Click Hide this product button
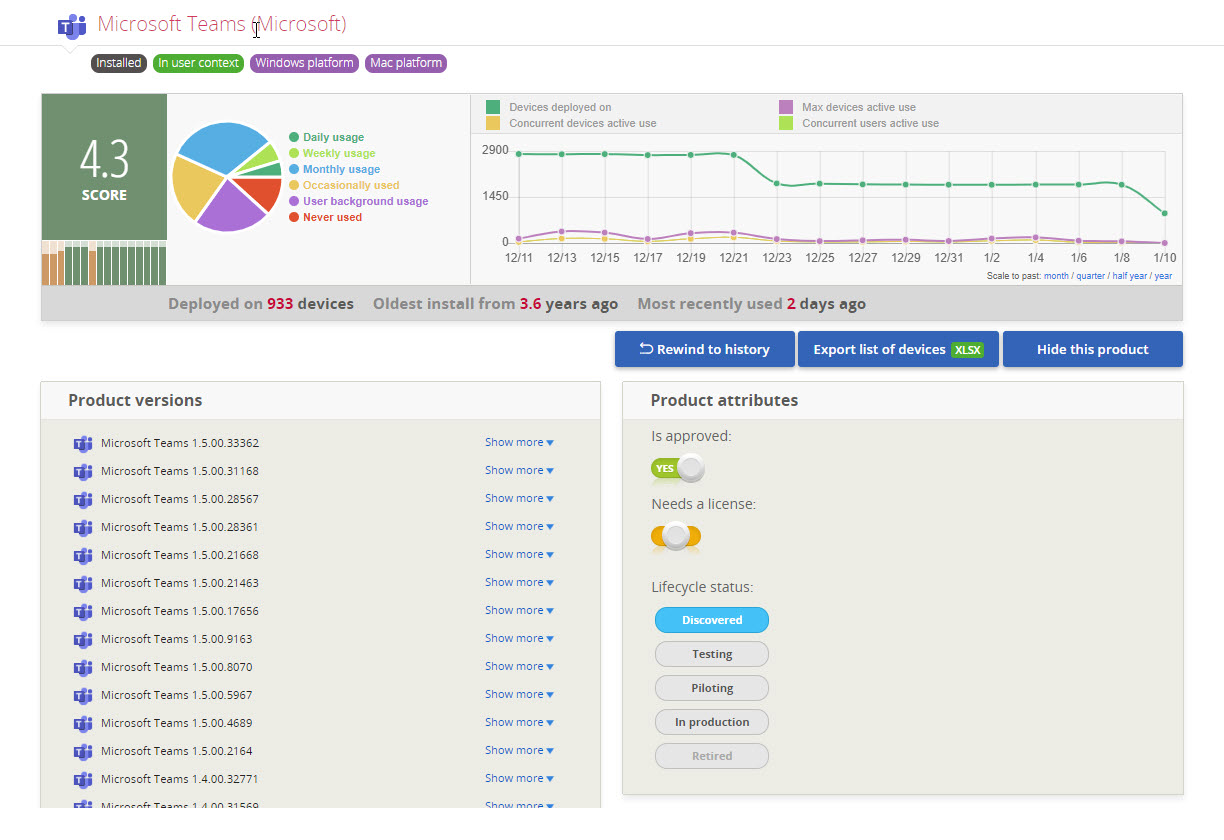The image size is (1224, 840). pyautogui.click(x=1093, y=349)
